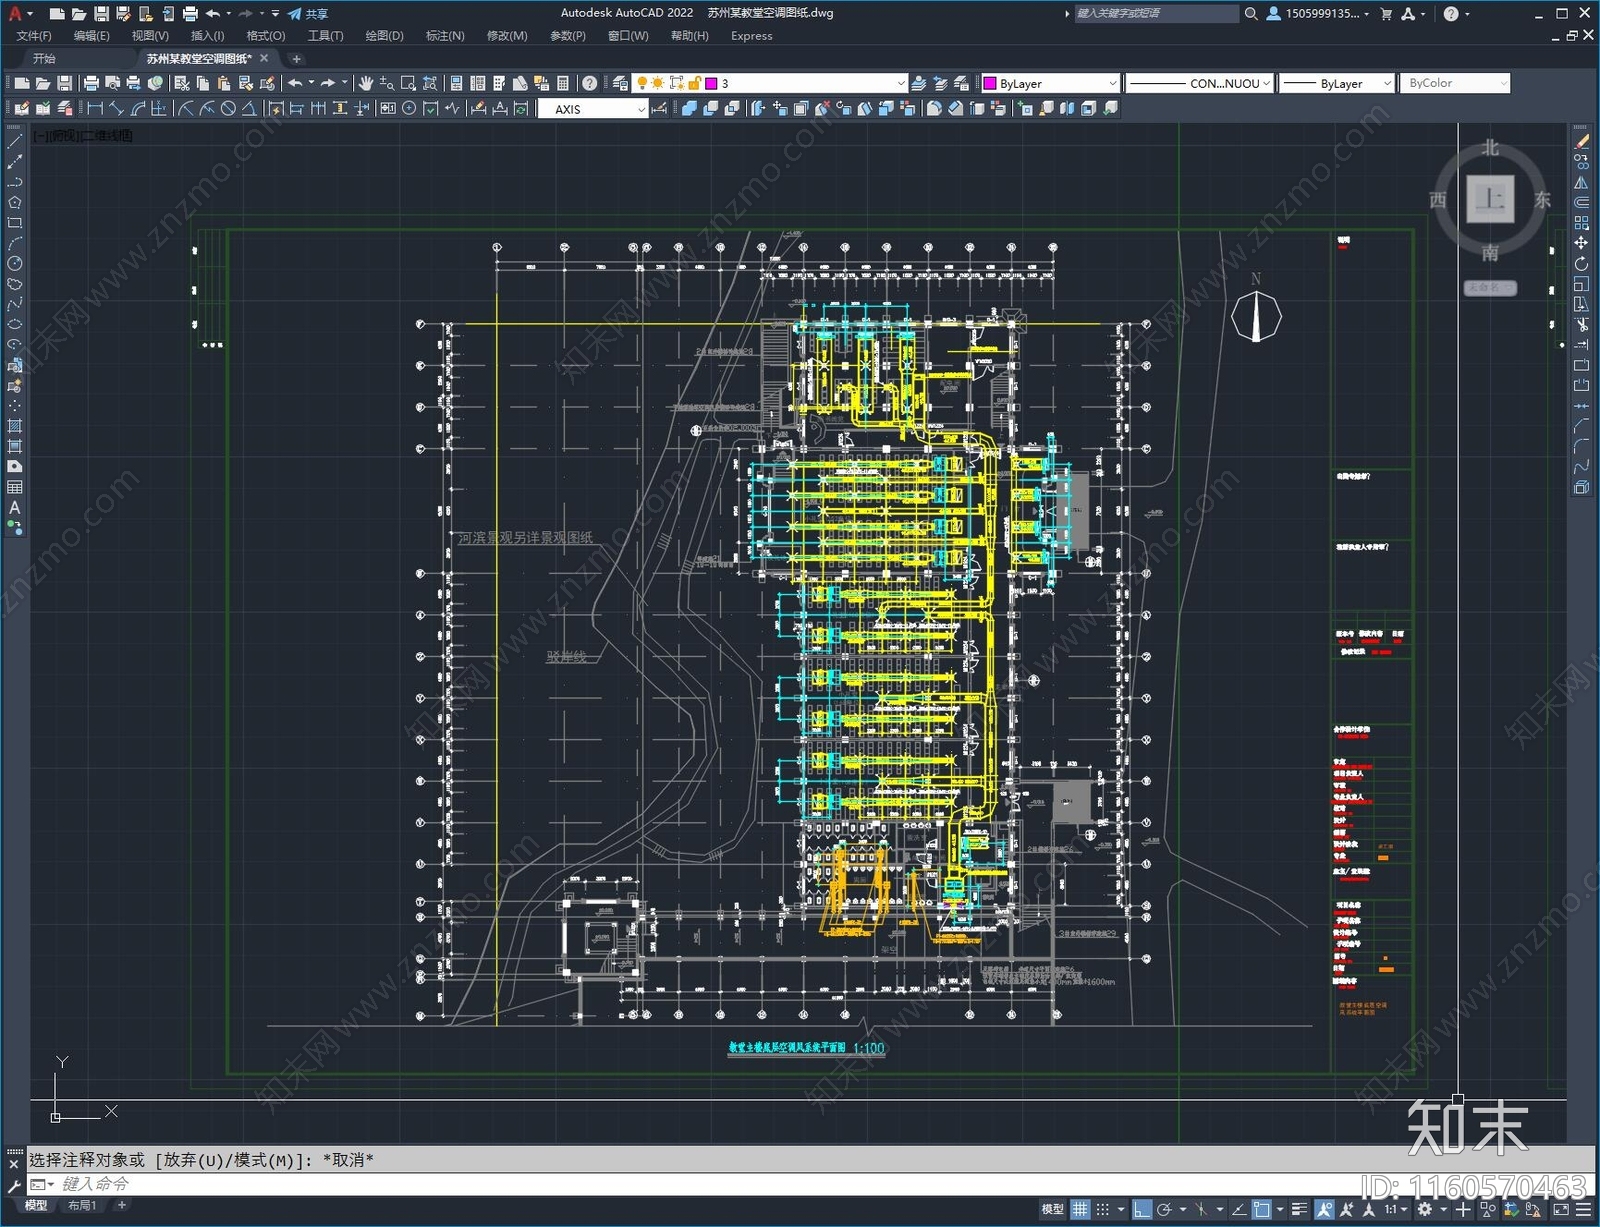Open the QuickCalc calculator icon

pyautogui.click(x=563, y=84)
